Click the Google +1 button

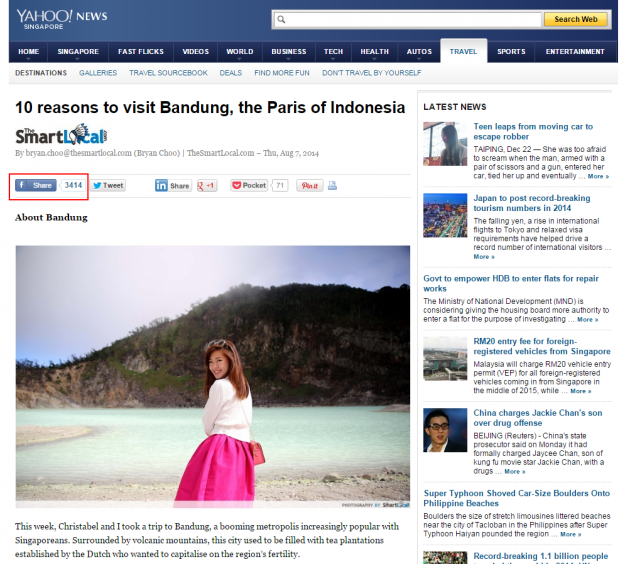[207, 185]
